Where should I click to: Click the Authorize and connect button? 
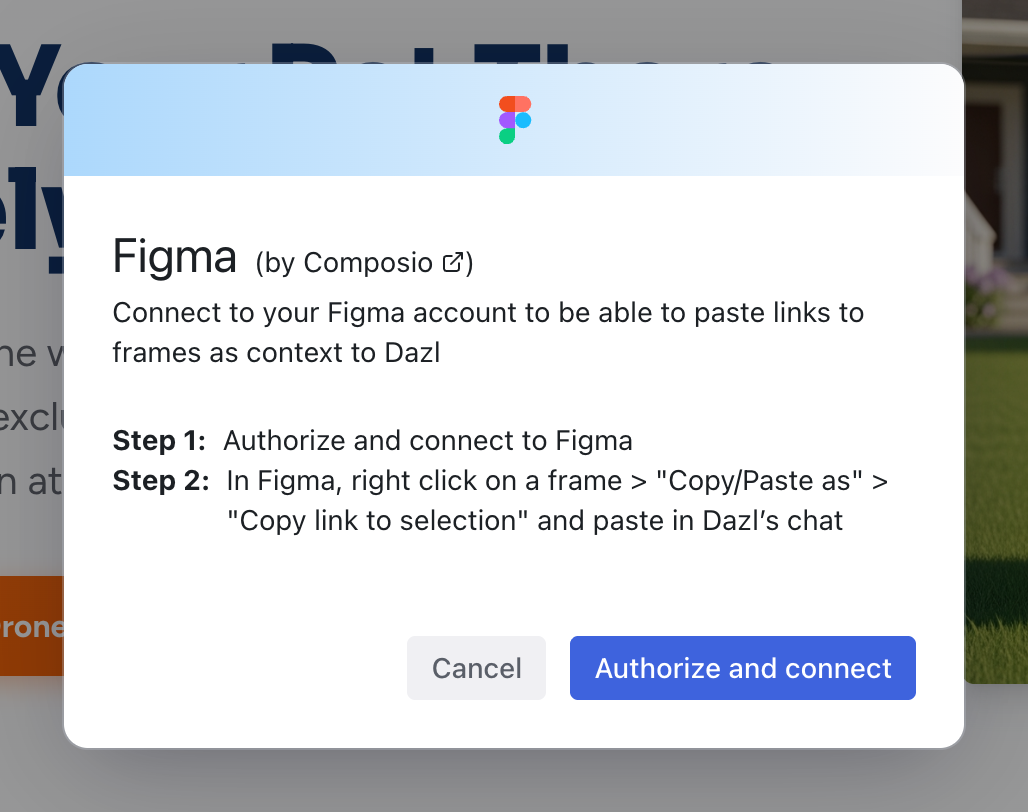point(742,668)
